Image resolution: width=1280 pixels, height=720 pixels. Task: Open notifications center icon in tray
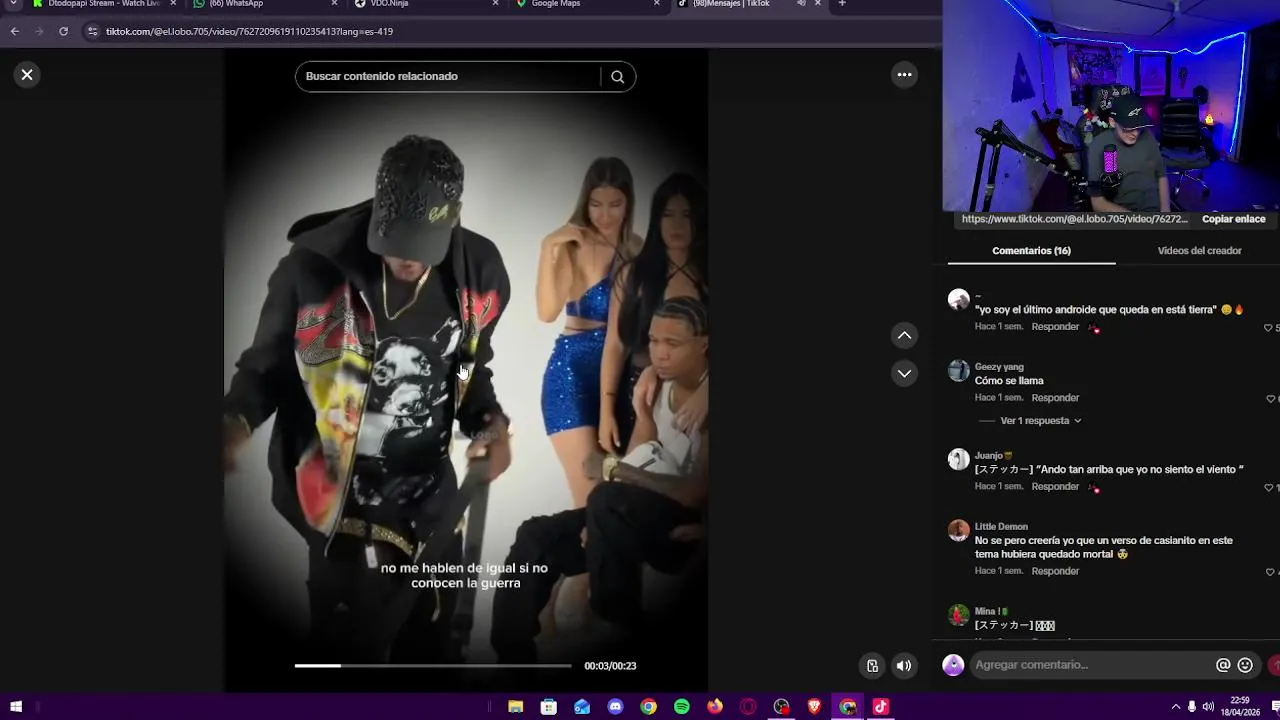[x=1275, y=707]
